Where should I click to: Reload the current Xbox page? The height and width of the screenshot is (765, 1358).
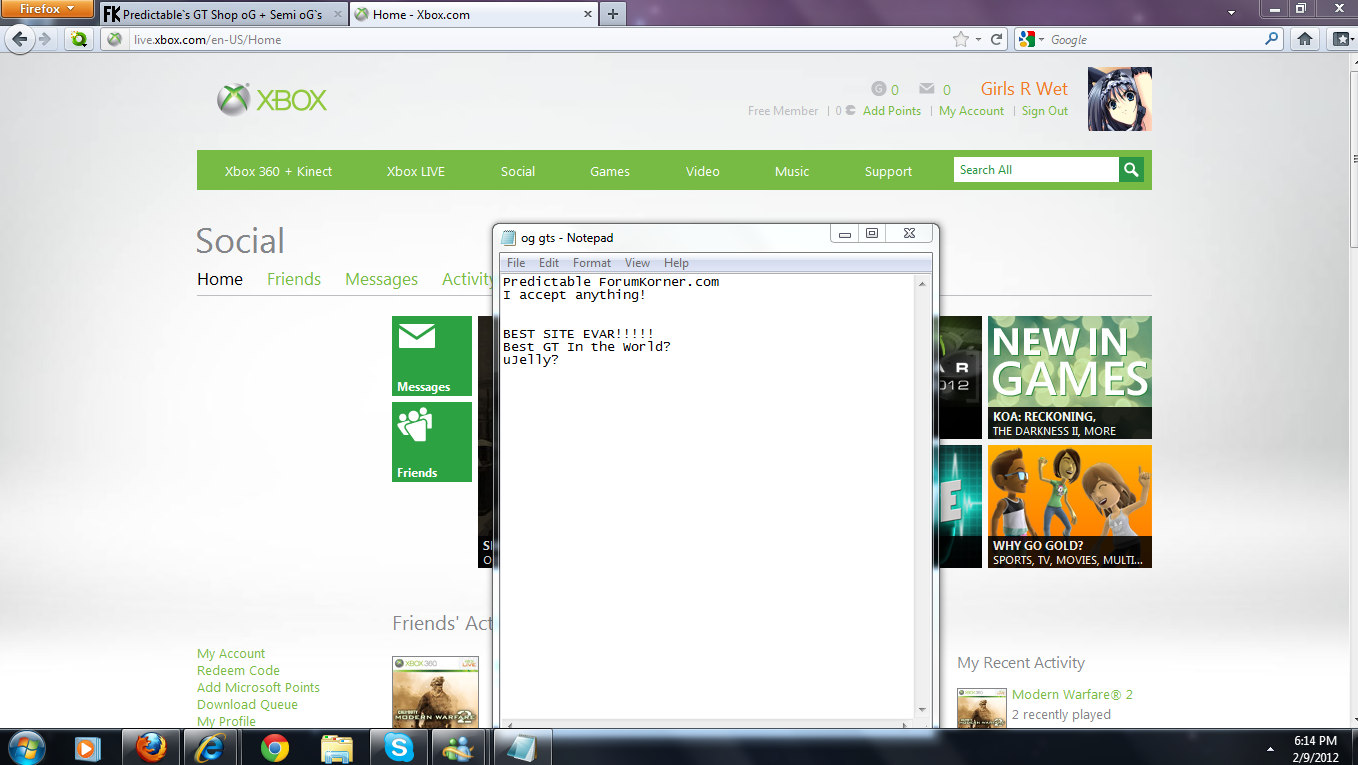[x=997, y=40]
